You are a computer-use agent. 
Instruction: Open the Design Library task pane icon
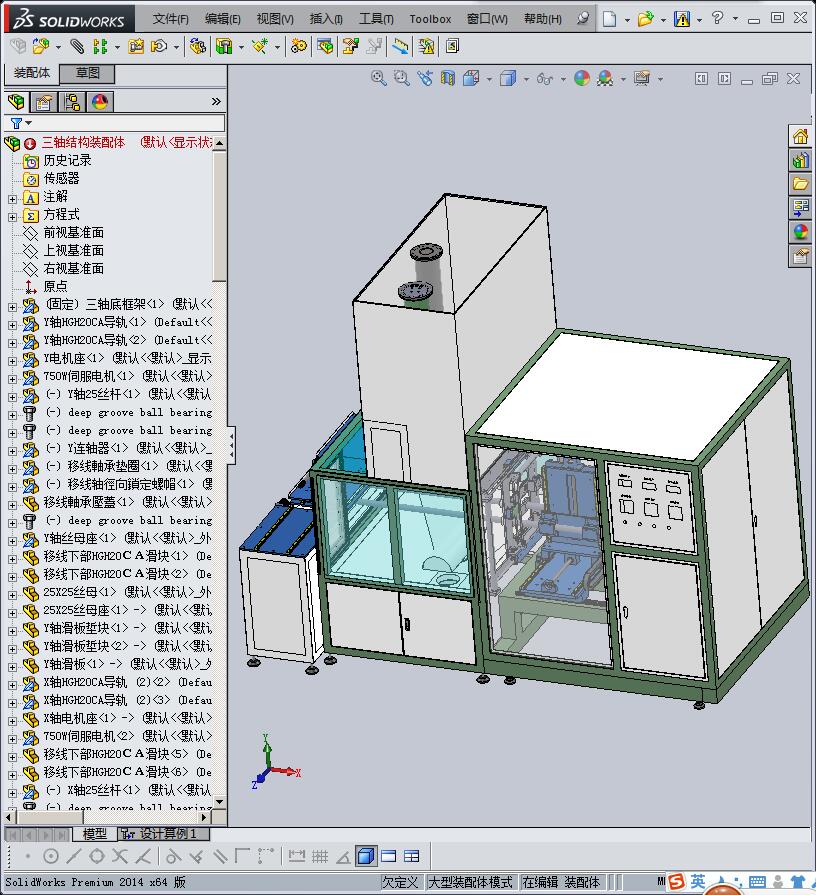[801, 160]
